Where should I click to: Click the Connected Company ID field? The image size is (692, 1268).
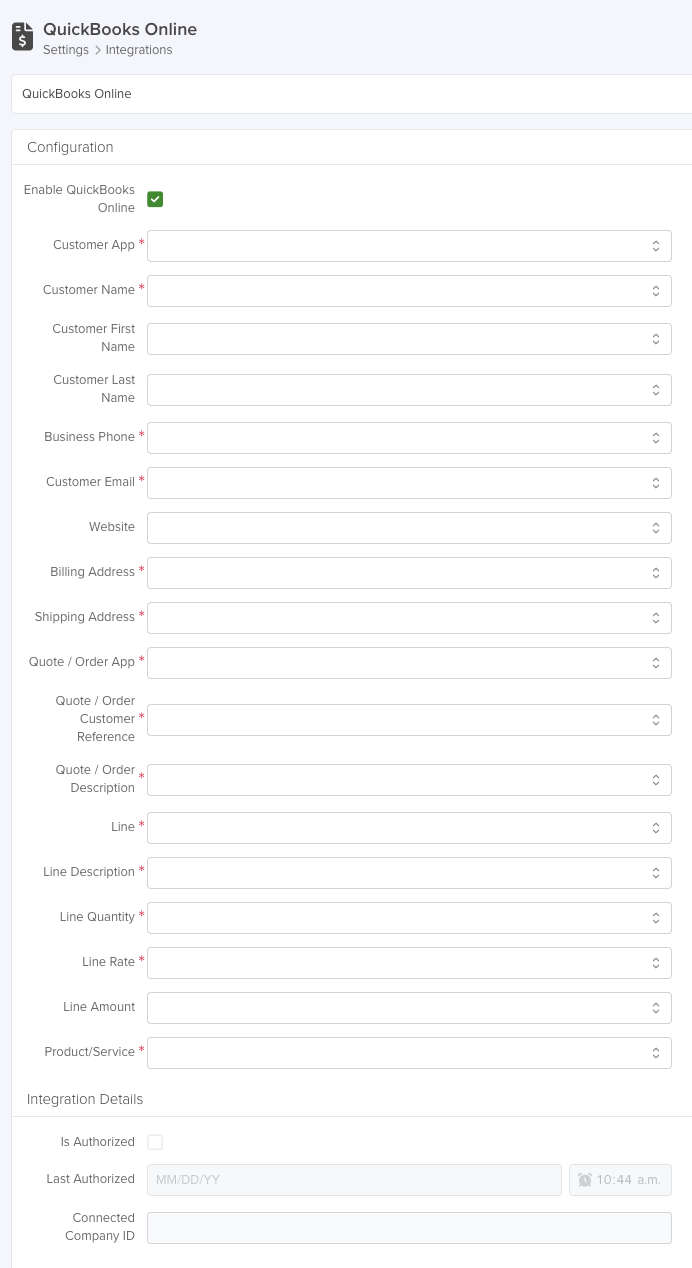click(x=409, y=1228)
